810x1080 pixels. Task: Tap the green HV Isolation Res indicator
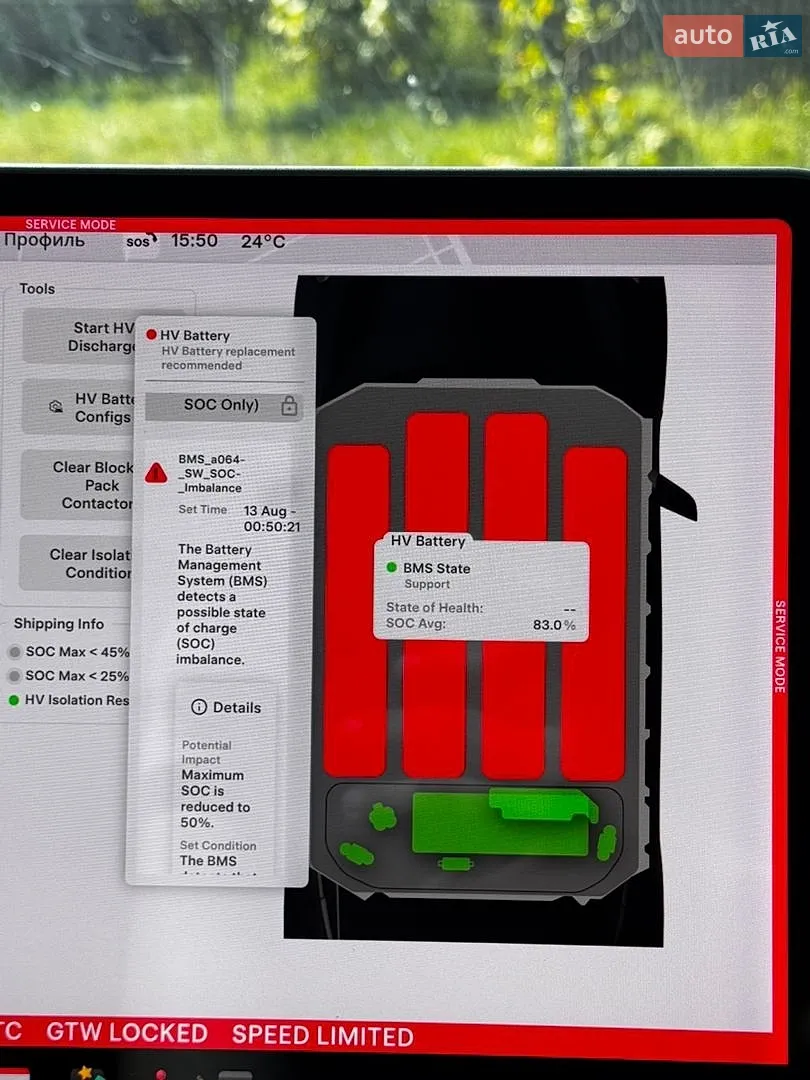click(13, 700)
